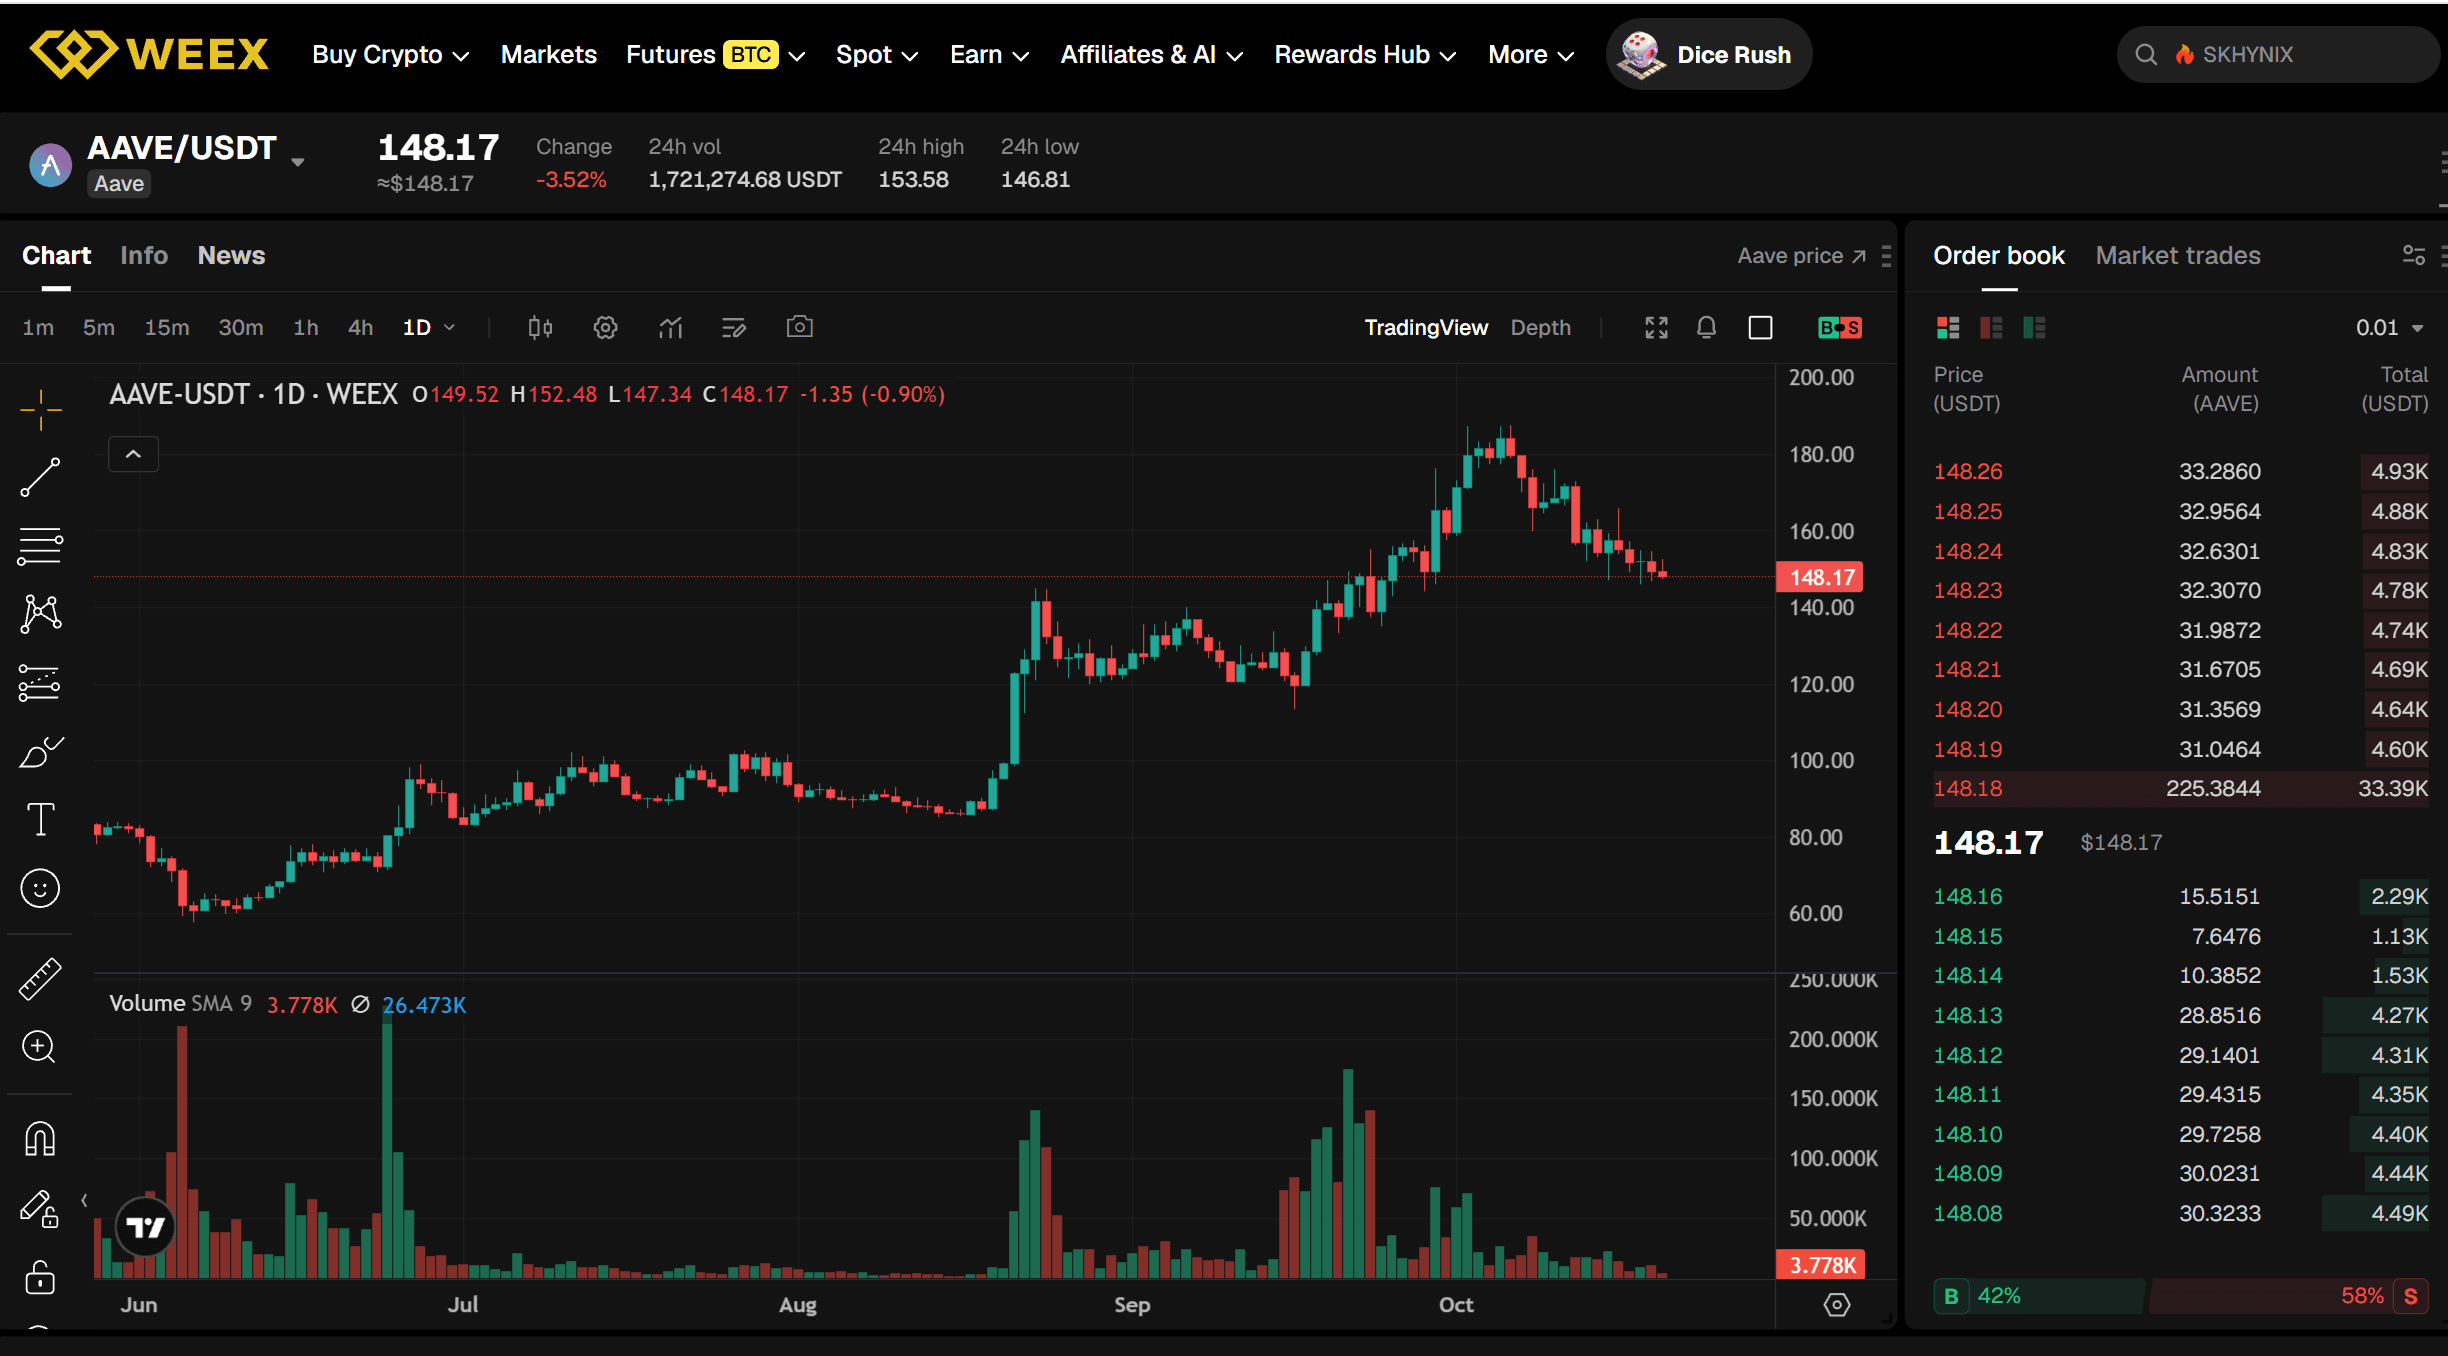The width and height of the screenshot is (2448, 1356).
Task: Click the ask row priced 148.18
Action: [x=2180, y=788]
